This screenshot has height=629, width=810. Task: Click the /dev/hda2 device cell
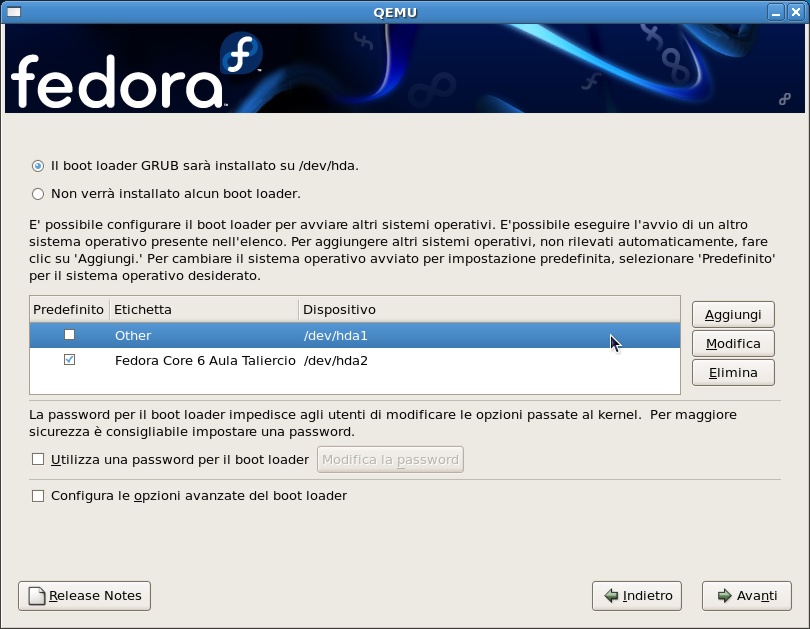336,360
